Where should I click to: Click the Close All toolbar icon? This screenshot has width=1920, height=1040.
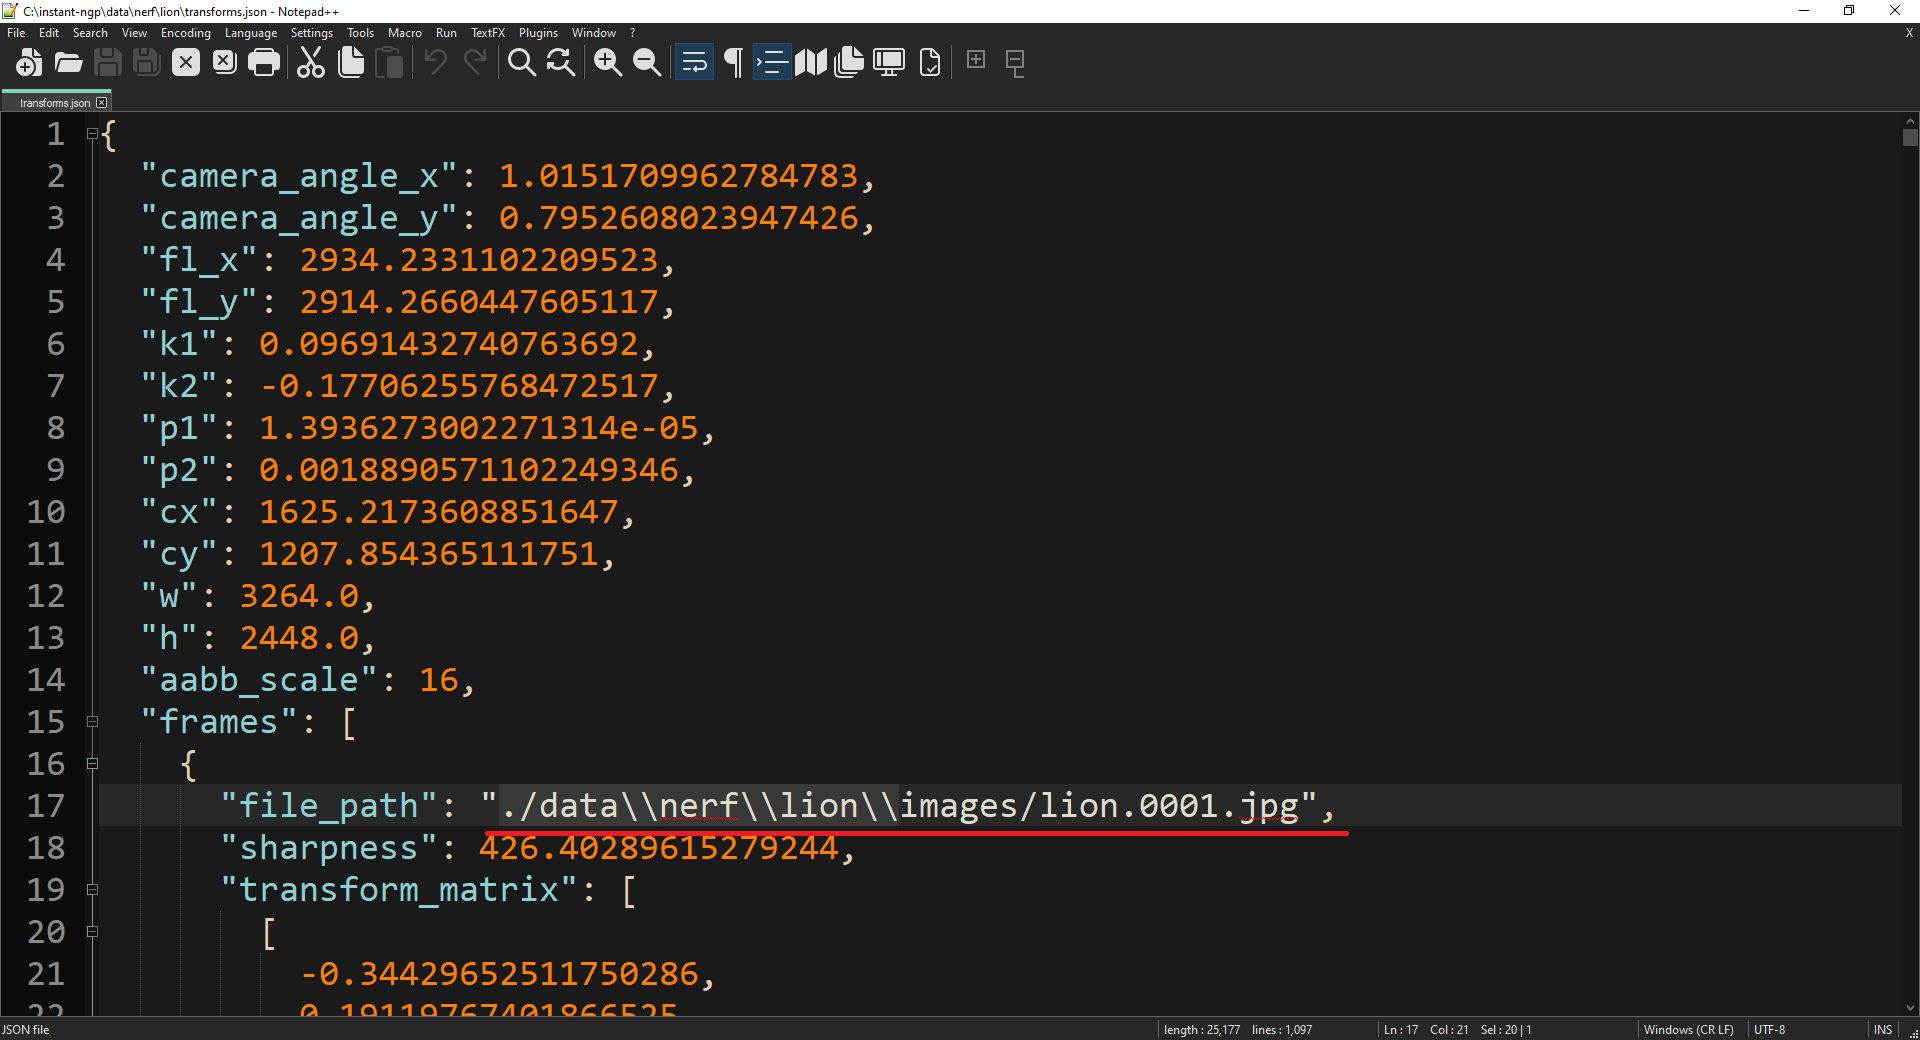(224, 62)
